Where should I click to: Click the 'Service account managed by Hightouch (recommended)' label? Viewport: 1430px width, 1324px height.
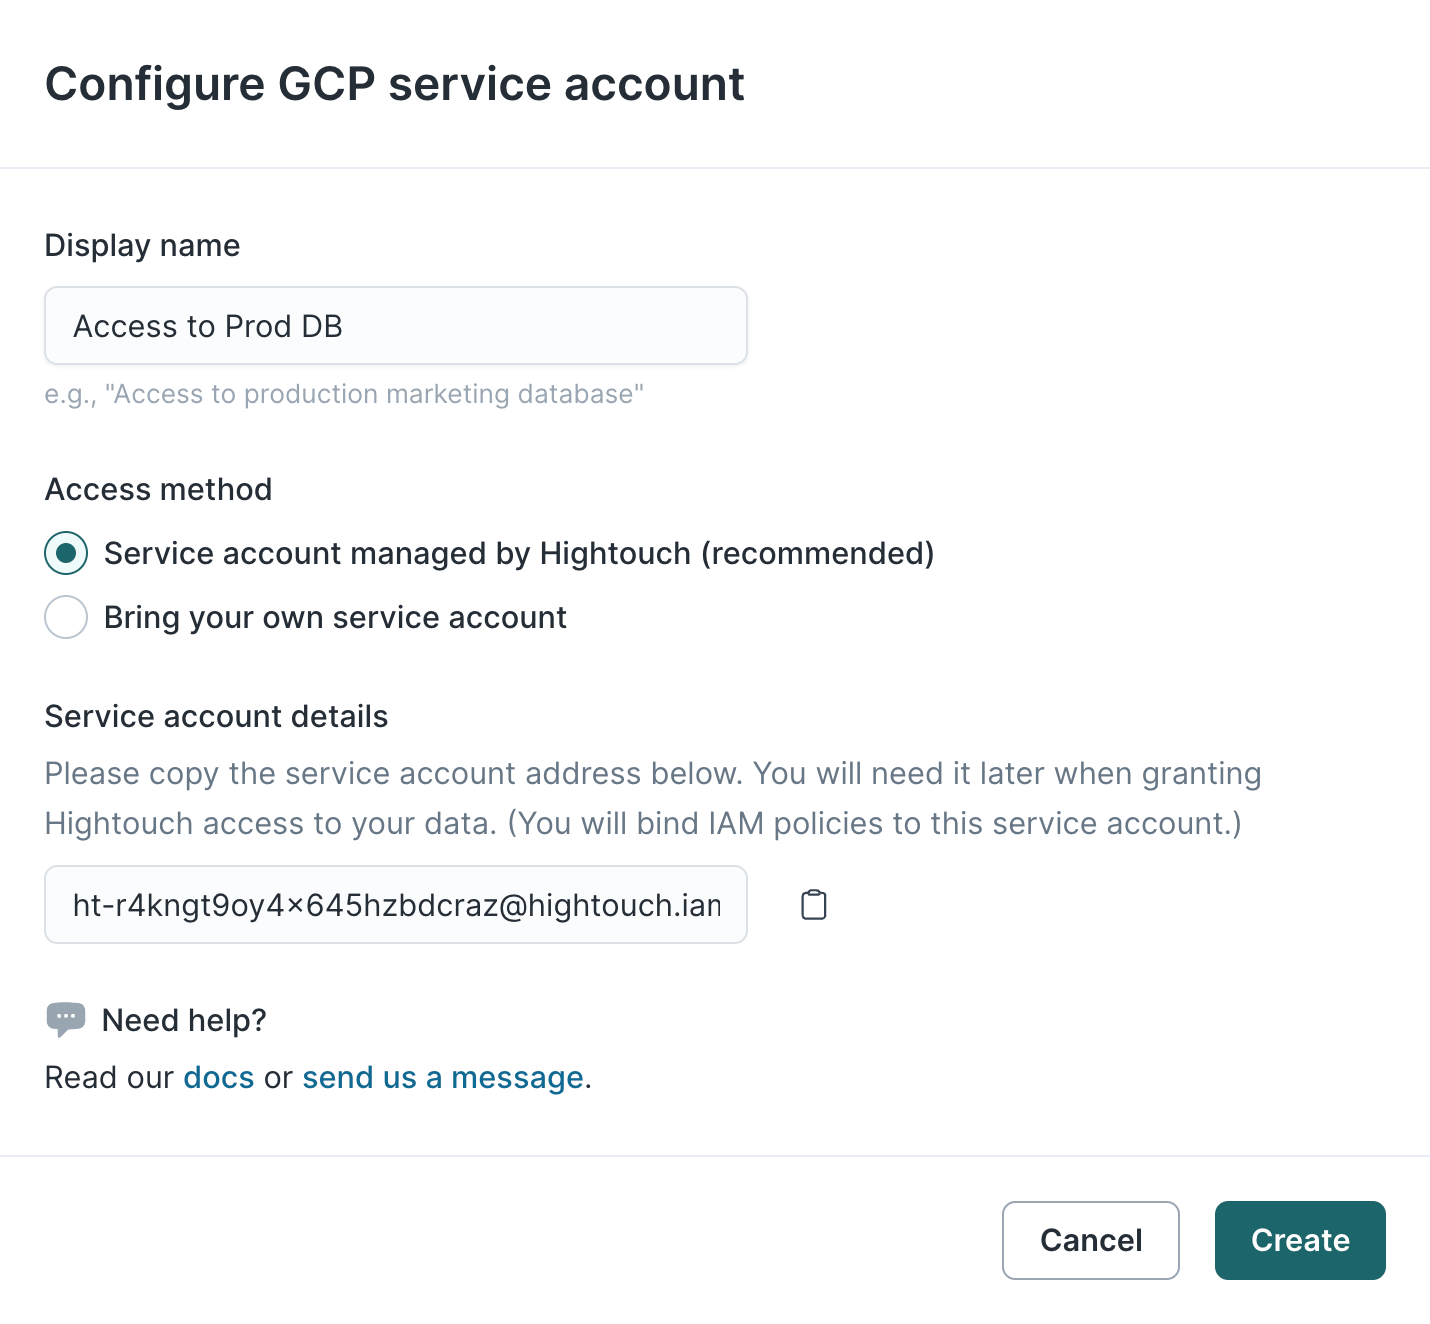point(518,553)
